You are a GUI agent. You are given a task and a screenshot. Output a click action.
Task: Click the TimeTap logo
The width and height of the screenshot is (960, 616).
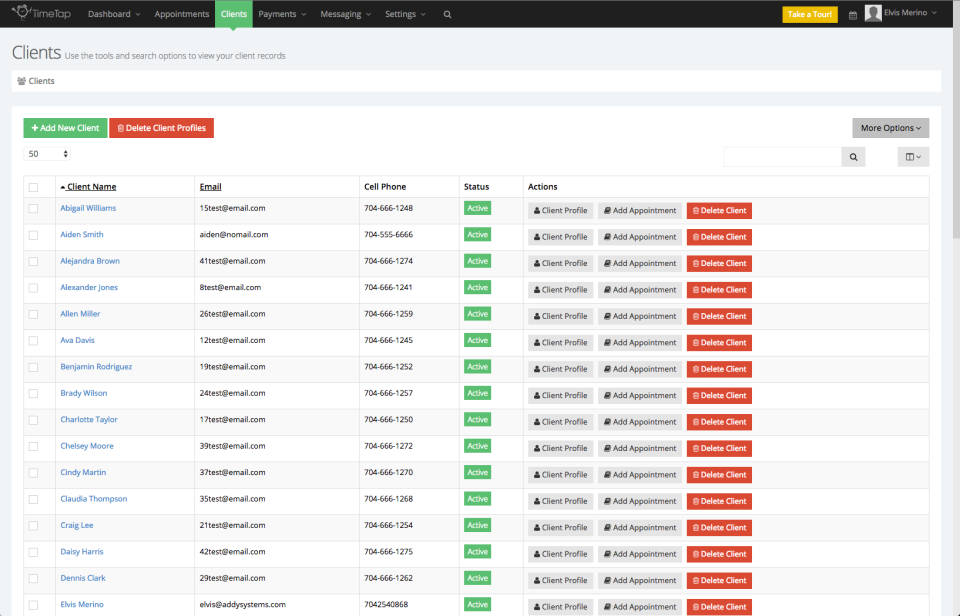[40, 13]
